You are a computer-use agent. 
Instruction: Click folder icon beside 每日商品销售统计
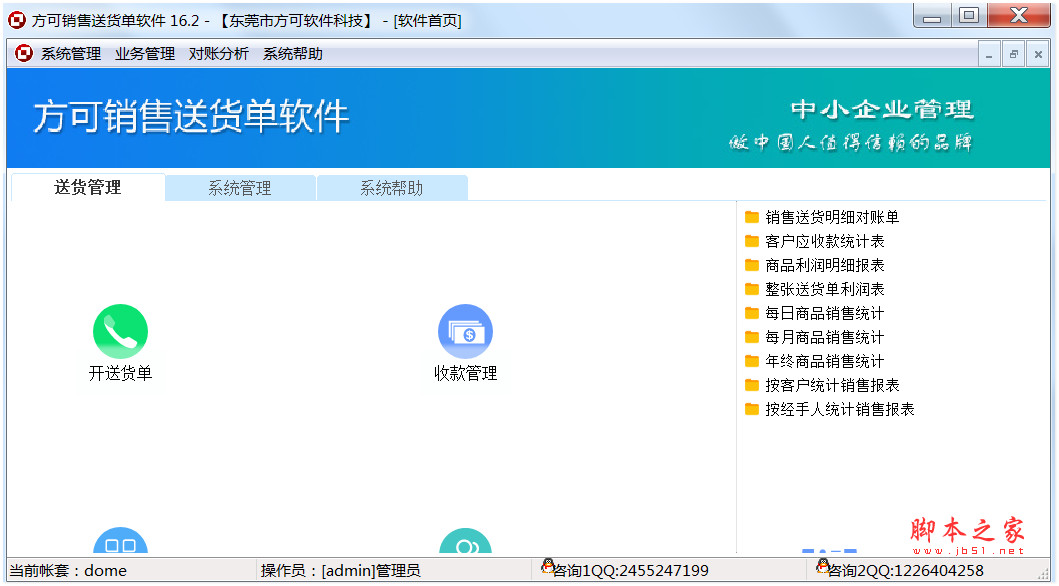point(752,313)
